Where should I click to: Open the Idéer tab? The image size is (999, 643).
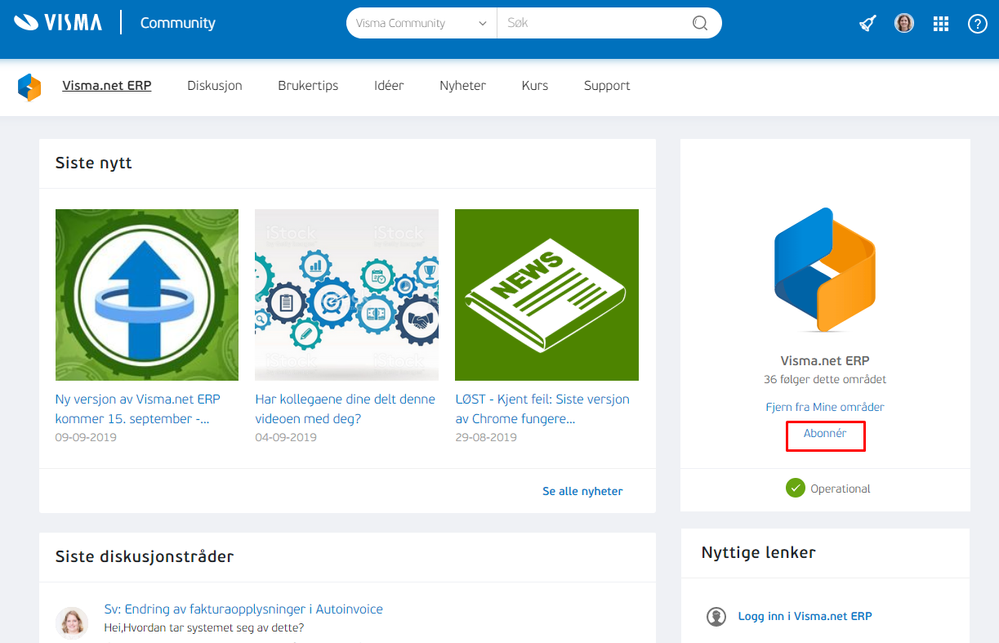pyautogui.click(x=389, y=85)
